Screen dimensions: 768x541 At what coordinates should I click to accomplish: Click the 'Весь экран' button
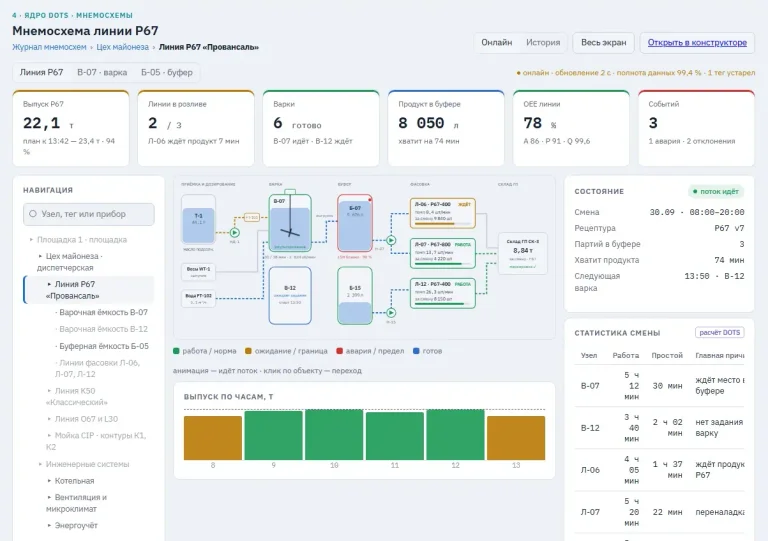603,43
